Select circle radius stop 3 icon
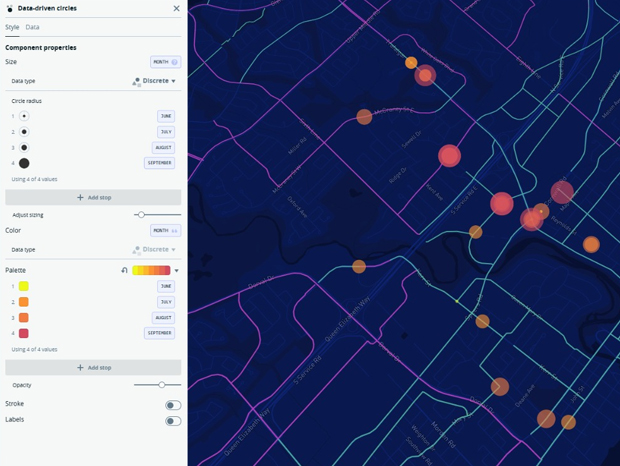 pyautogui.click(x=24, y=147)
